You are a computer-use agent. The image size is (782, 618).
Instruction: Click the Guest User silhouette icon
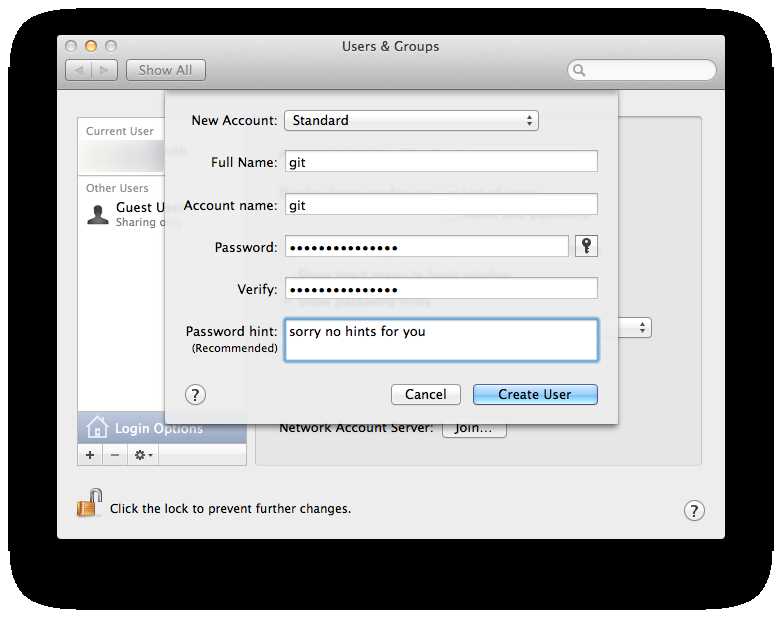[x=98, y=214]
